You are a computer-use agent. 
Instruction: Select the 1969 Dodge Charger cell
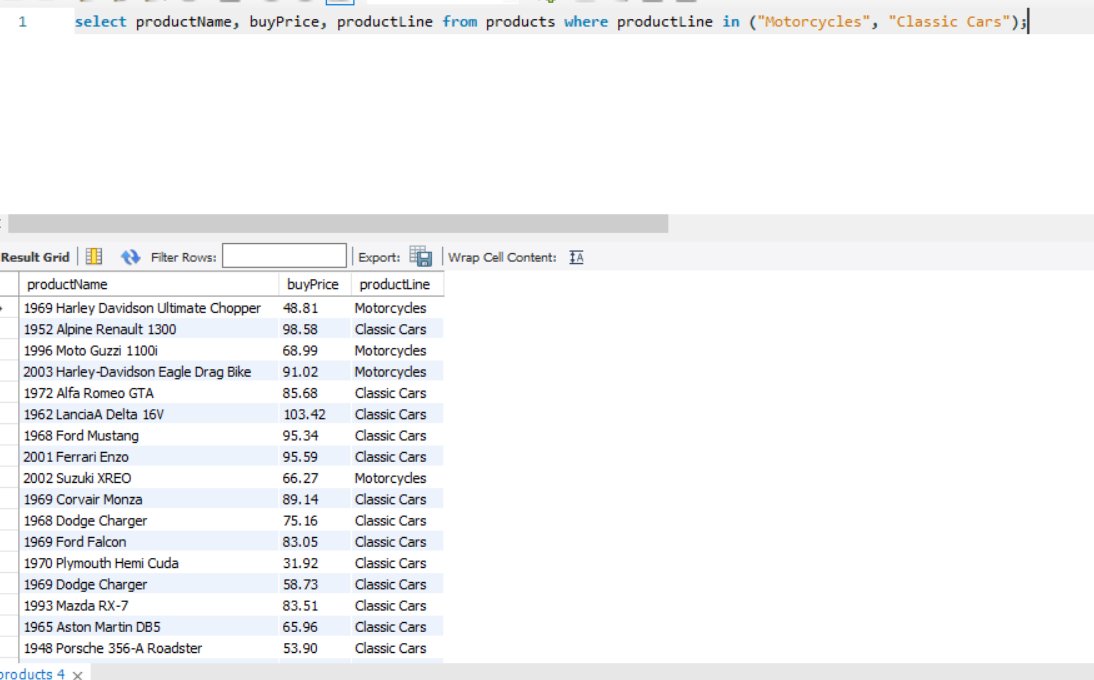click(x=149, y=584)
